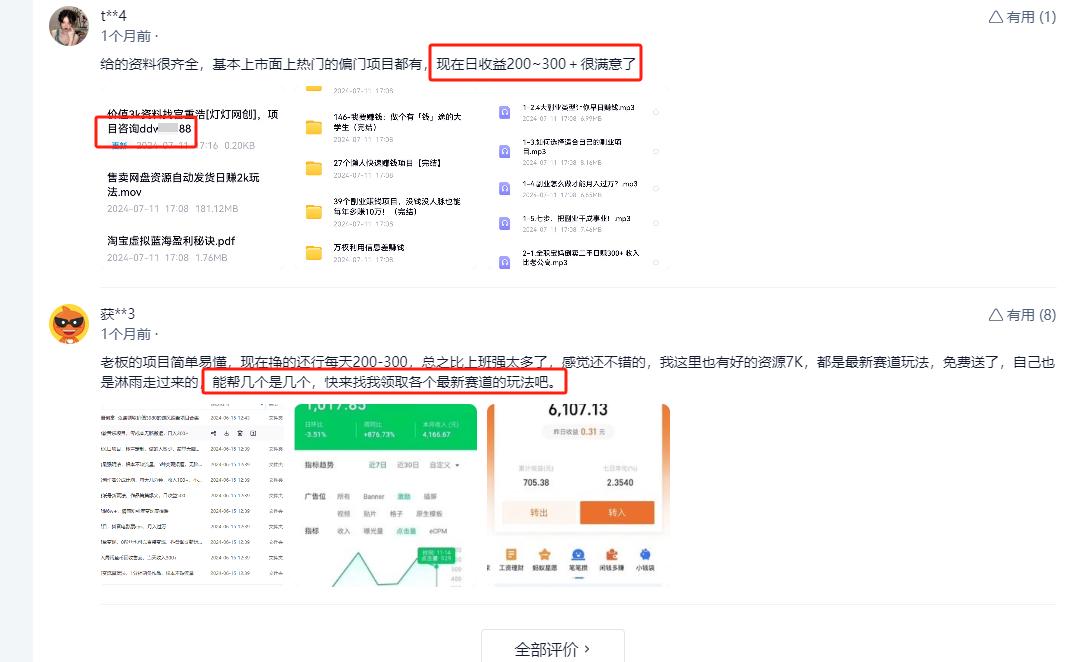The image size is (1071, 662).
Task: Click the 有用 (8) helpful vote icon
Action: tap(1022, 314)
